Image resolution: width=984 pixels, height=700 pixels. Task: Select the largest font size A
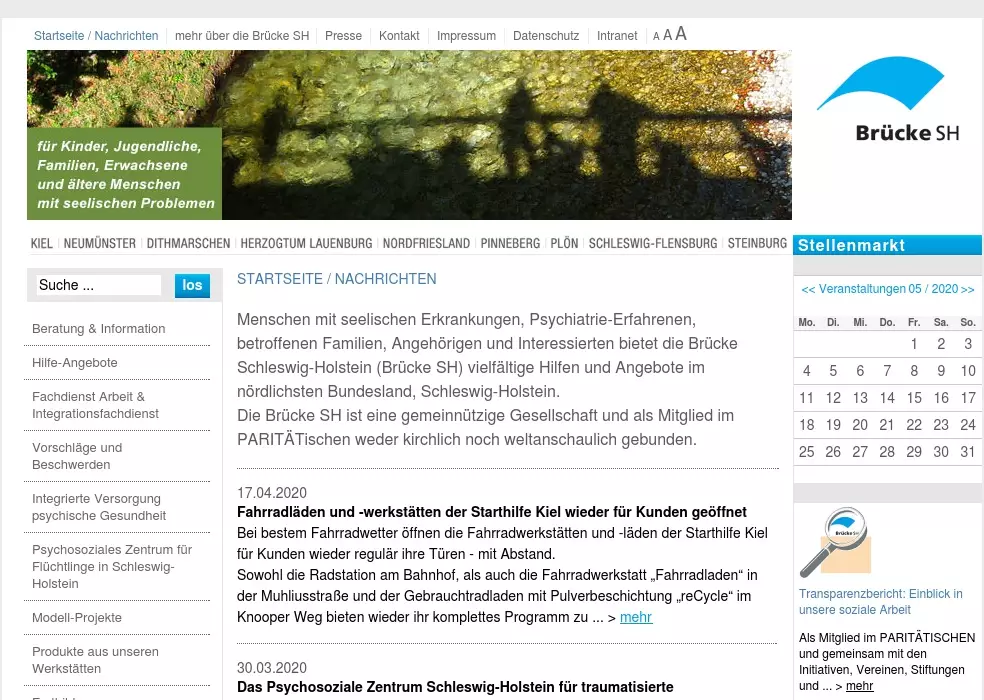681,34
